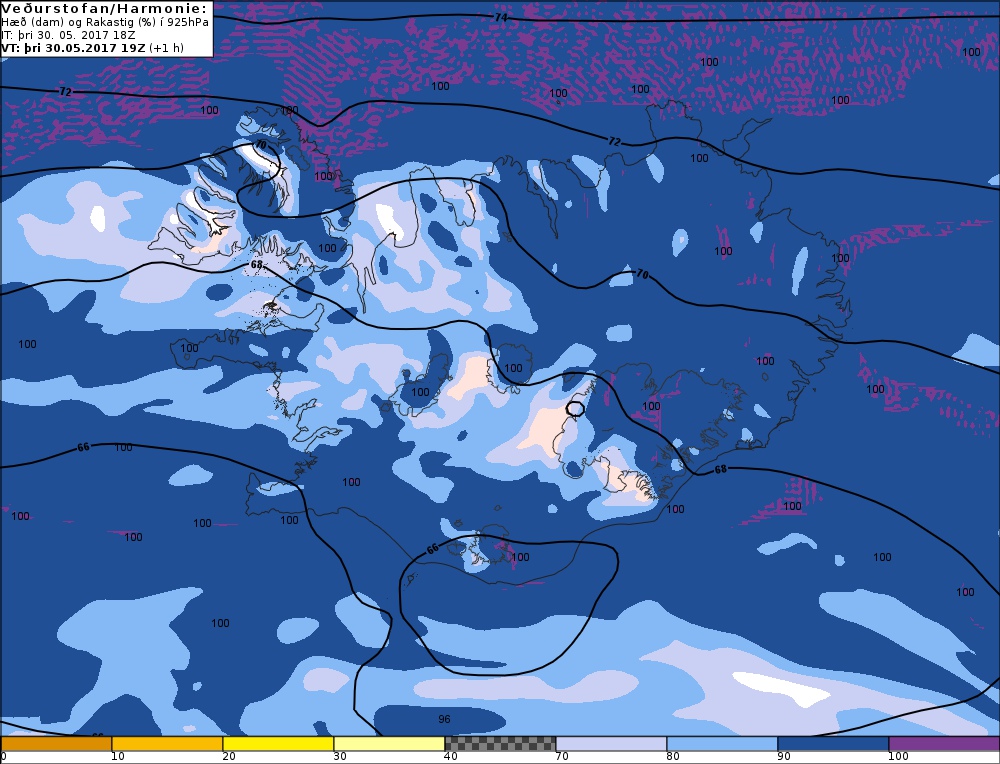The width and height of the screenshot is (1000, 764).
Task: Click the checkered gray 40–70 legend swatch
Action: coord(500,744)
